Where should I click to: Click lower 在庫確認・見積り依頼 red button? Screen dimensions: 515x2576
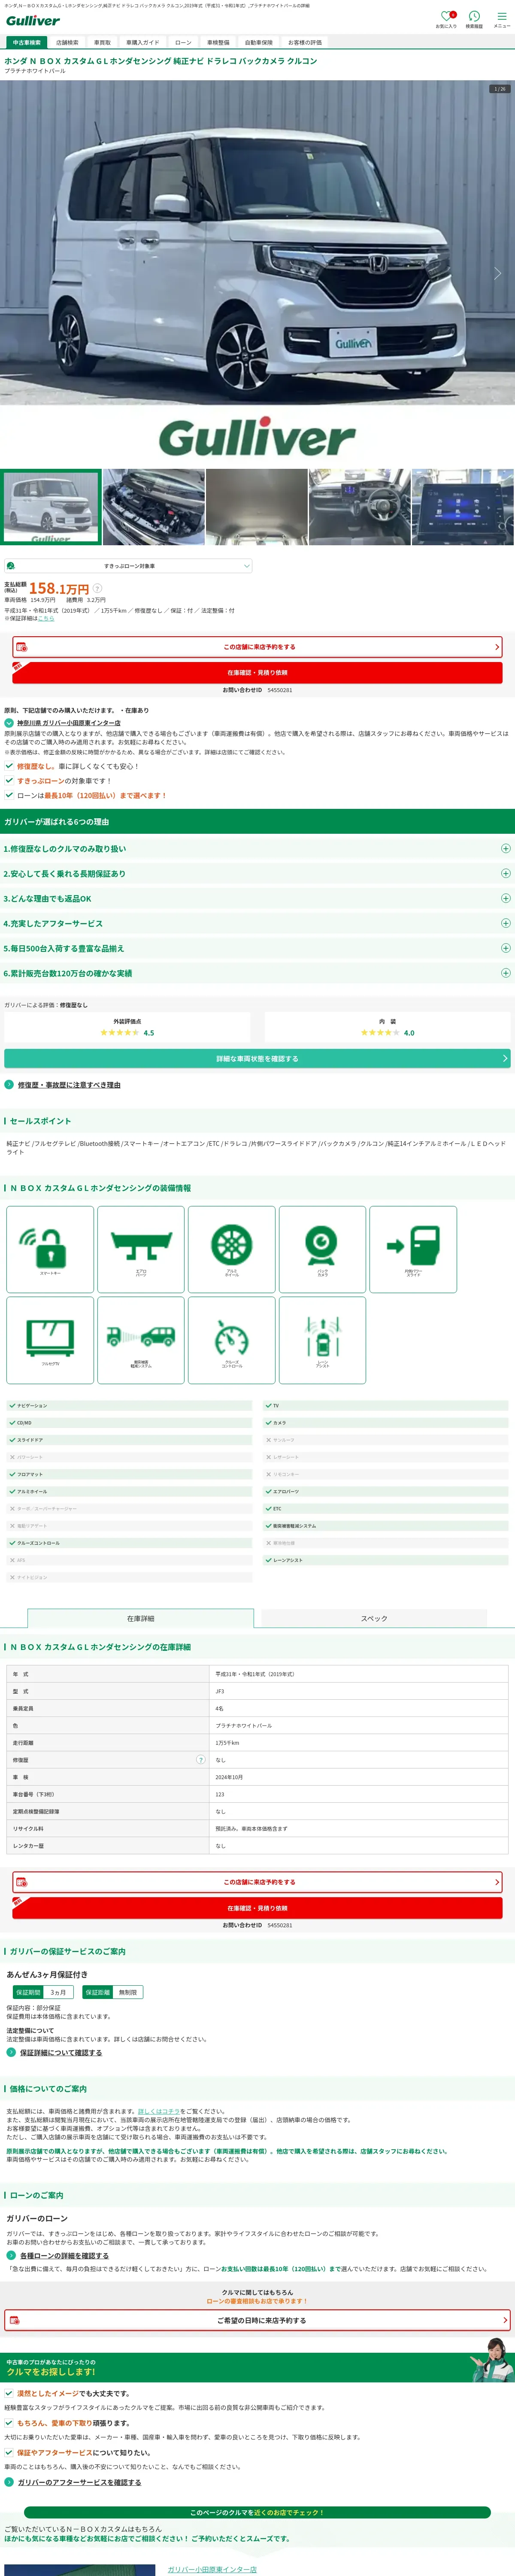(257, 1908)
